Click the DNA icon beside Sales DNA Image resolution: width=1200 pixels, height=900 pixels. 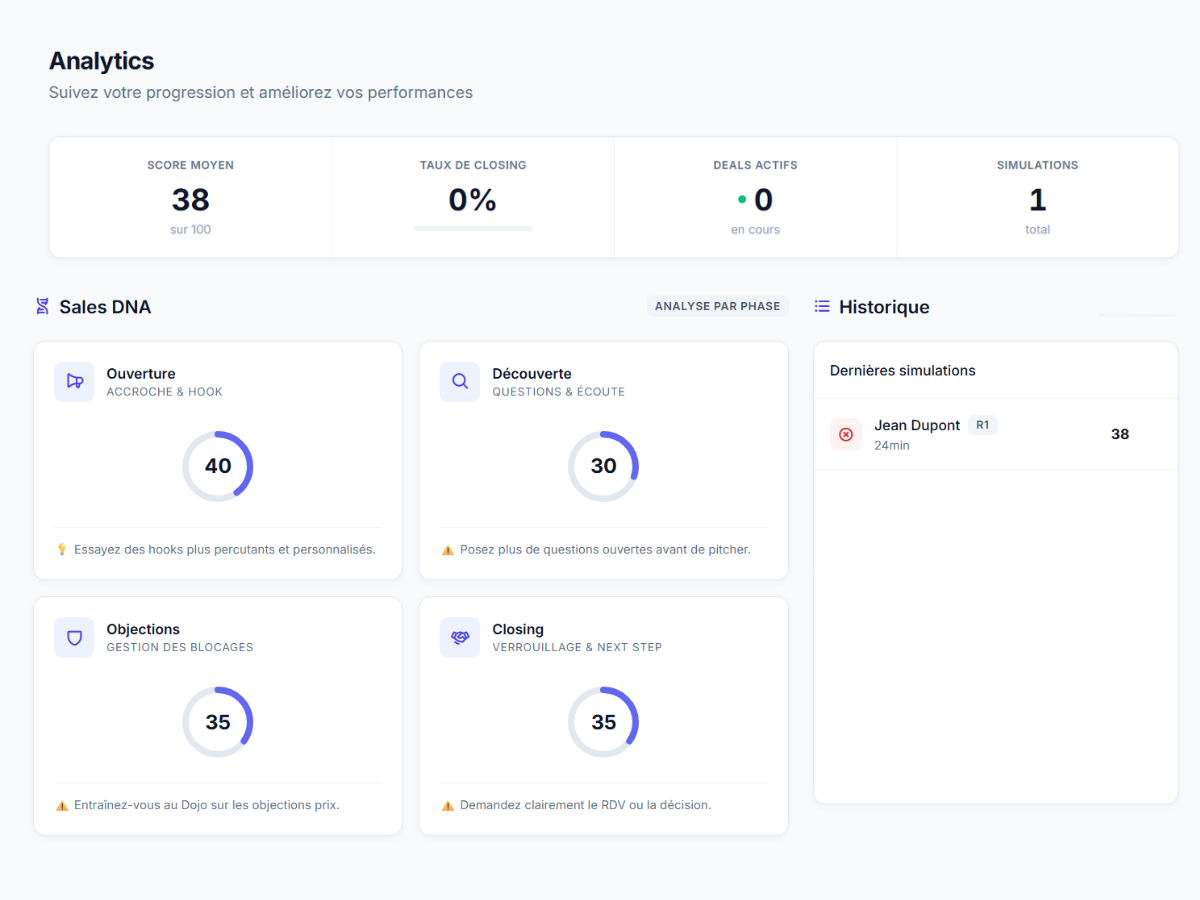coord(40,306)
